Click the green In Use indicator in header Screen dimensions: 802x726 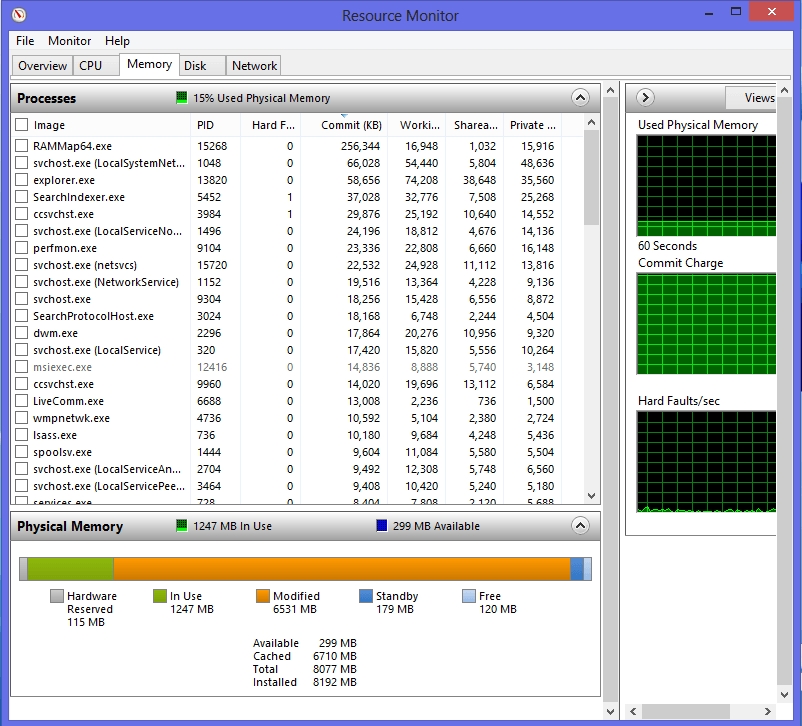[x=182, y=525]
